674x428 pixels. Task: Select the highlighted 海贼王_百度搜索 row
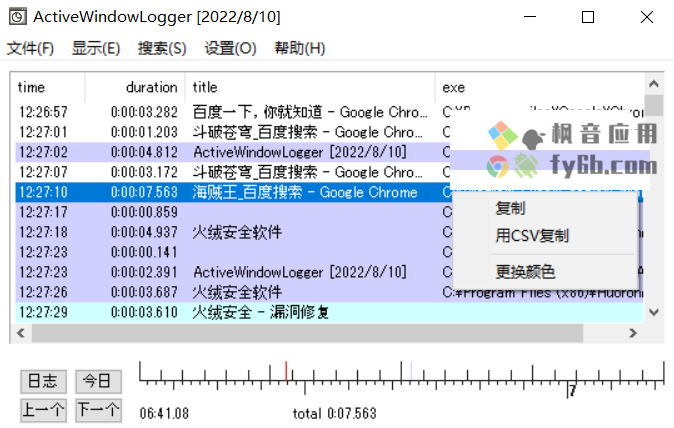coord(329,192)
